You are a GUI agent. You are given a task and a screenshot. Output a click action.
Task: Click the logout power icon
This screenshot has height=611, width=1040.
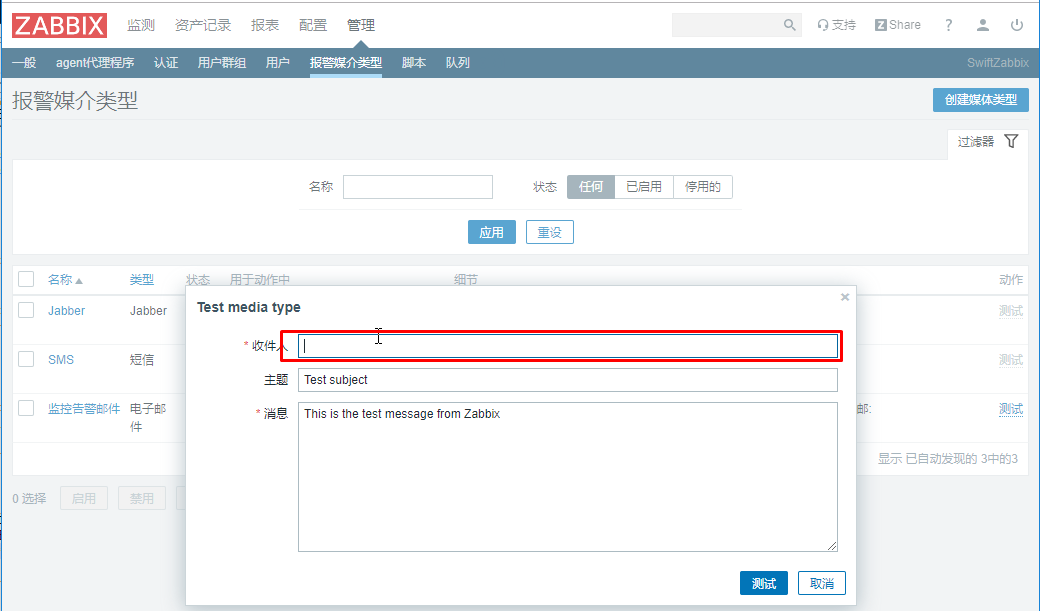click(1017, 25)
